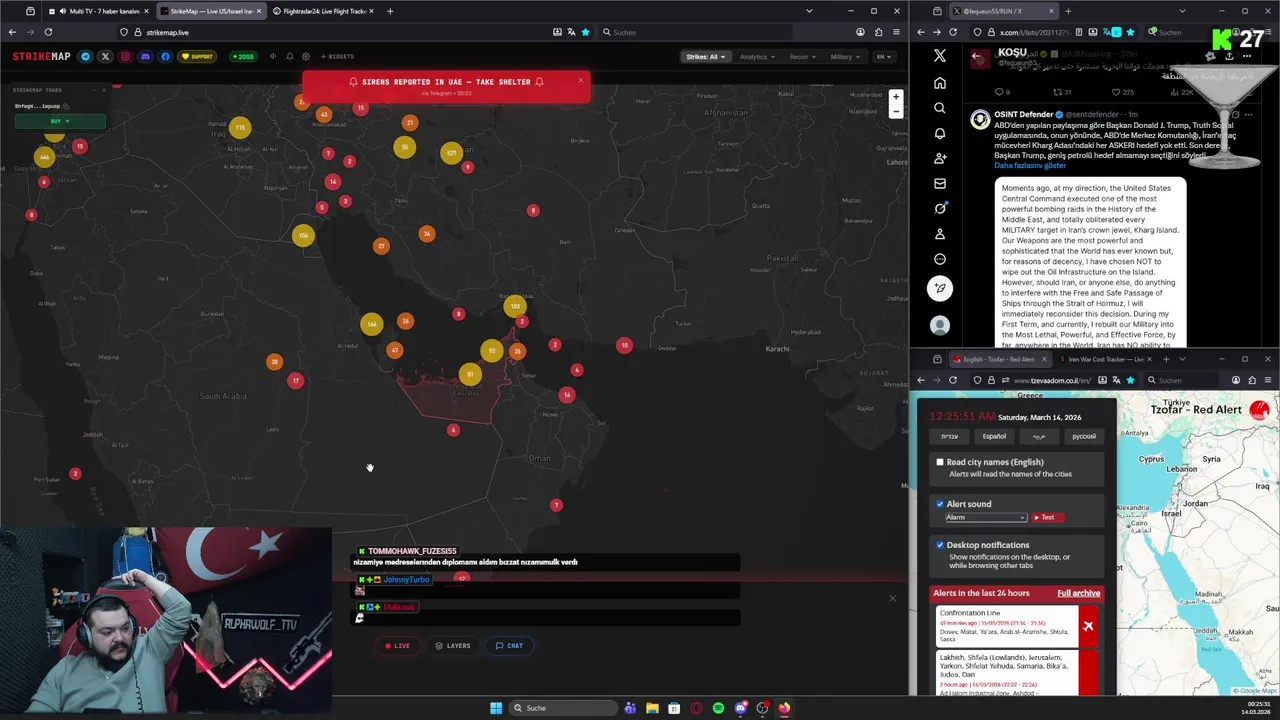Viewport: 1280px width, 720px height.
Task: Open StrikeMap's Instagram icon
Action: click(125, 56)
